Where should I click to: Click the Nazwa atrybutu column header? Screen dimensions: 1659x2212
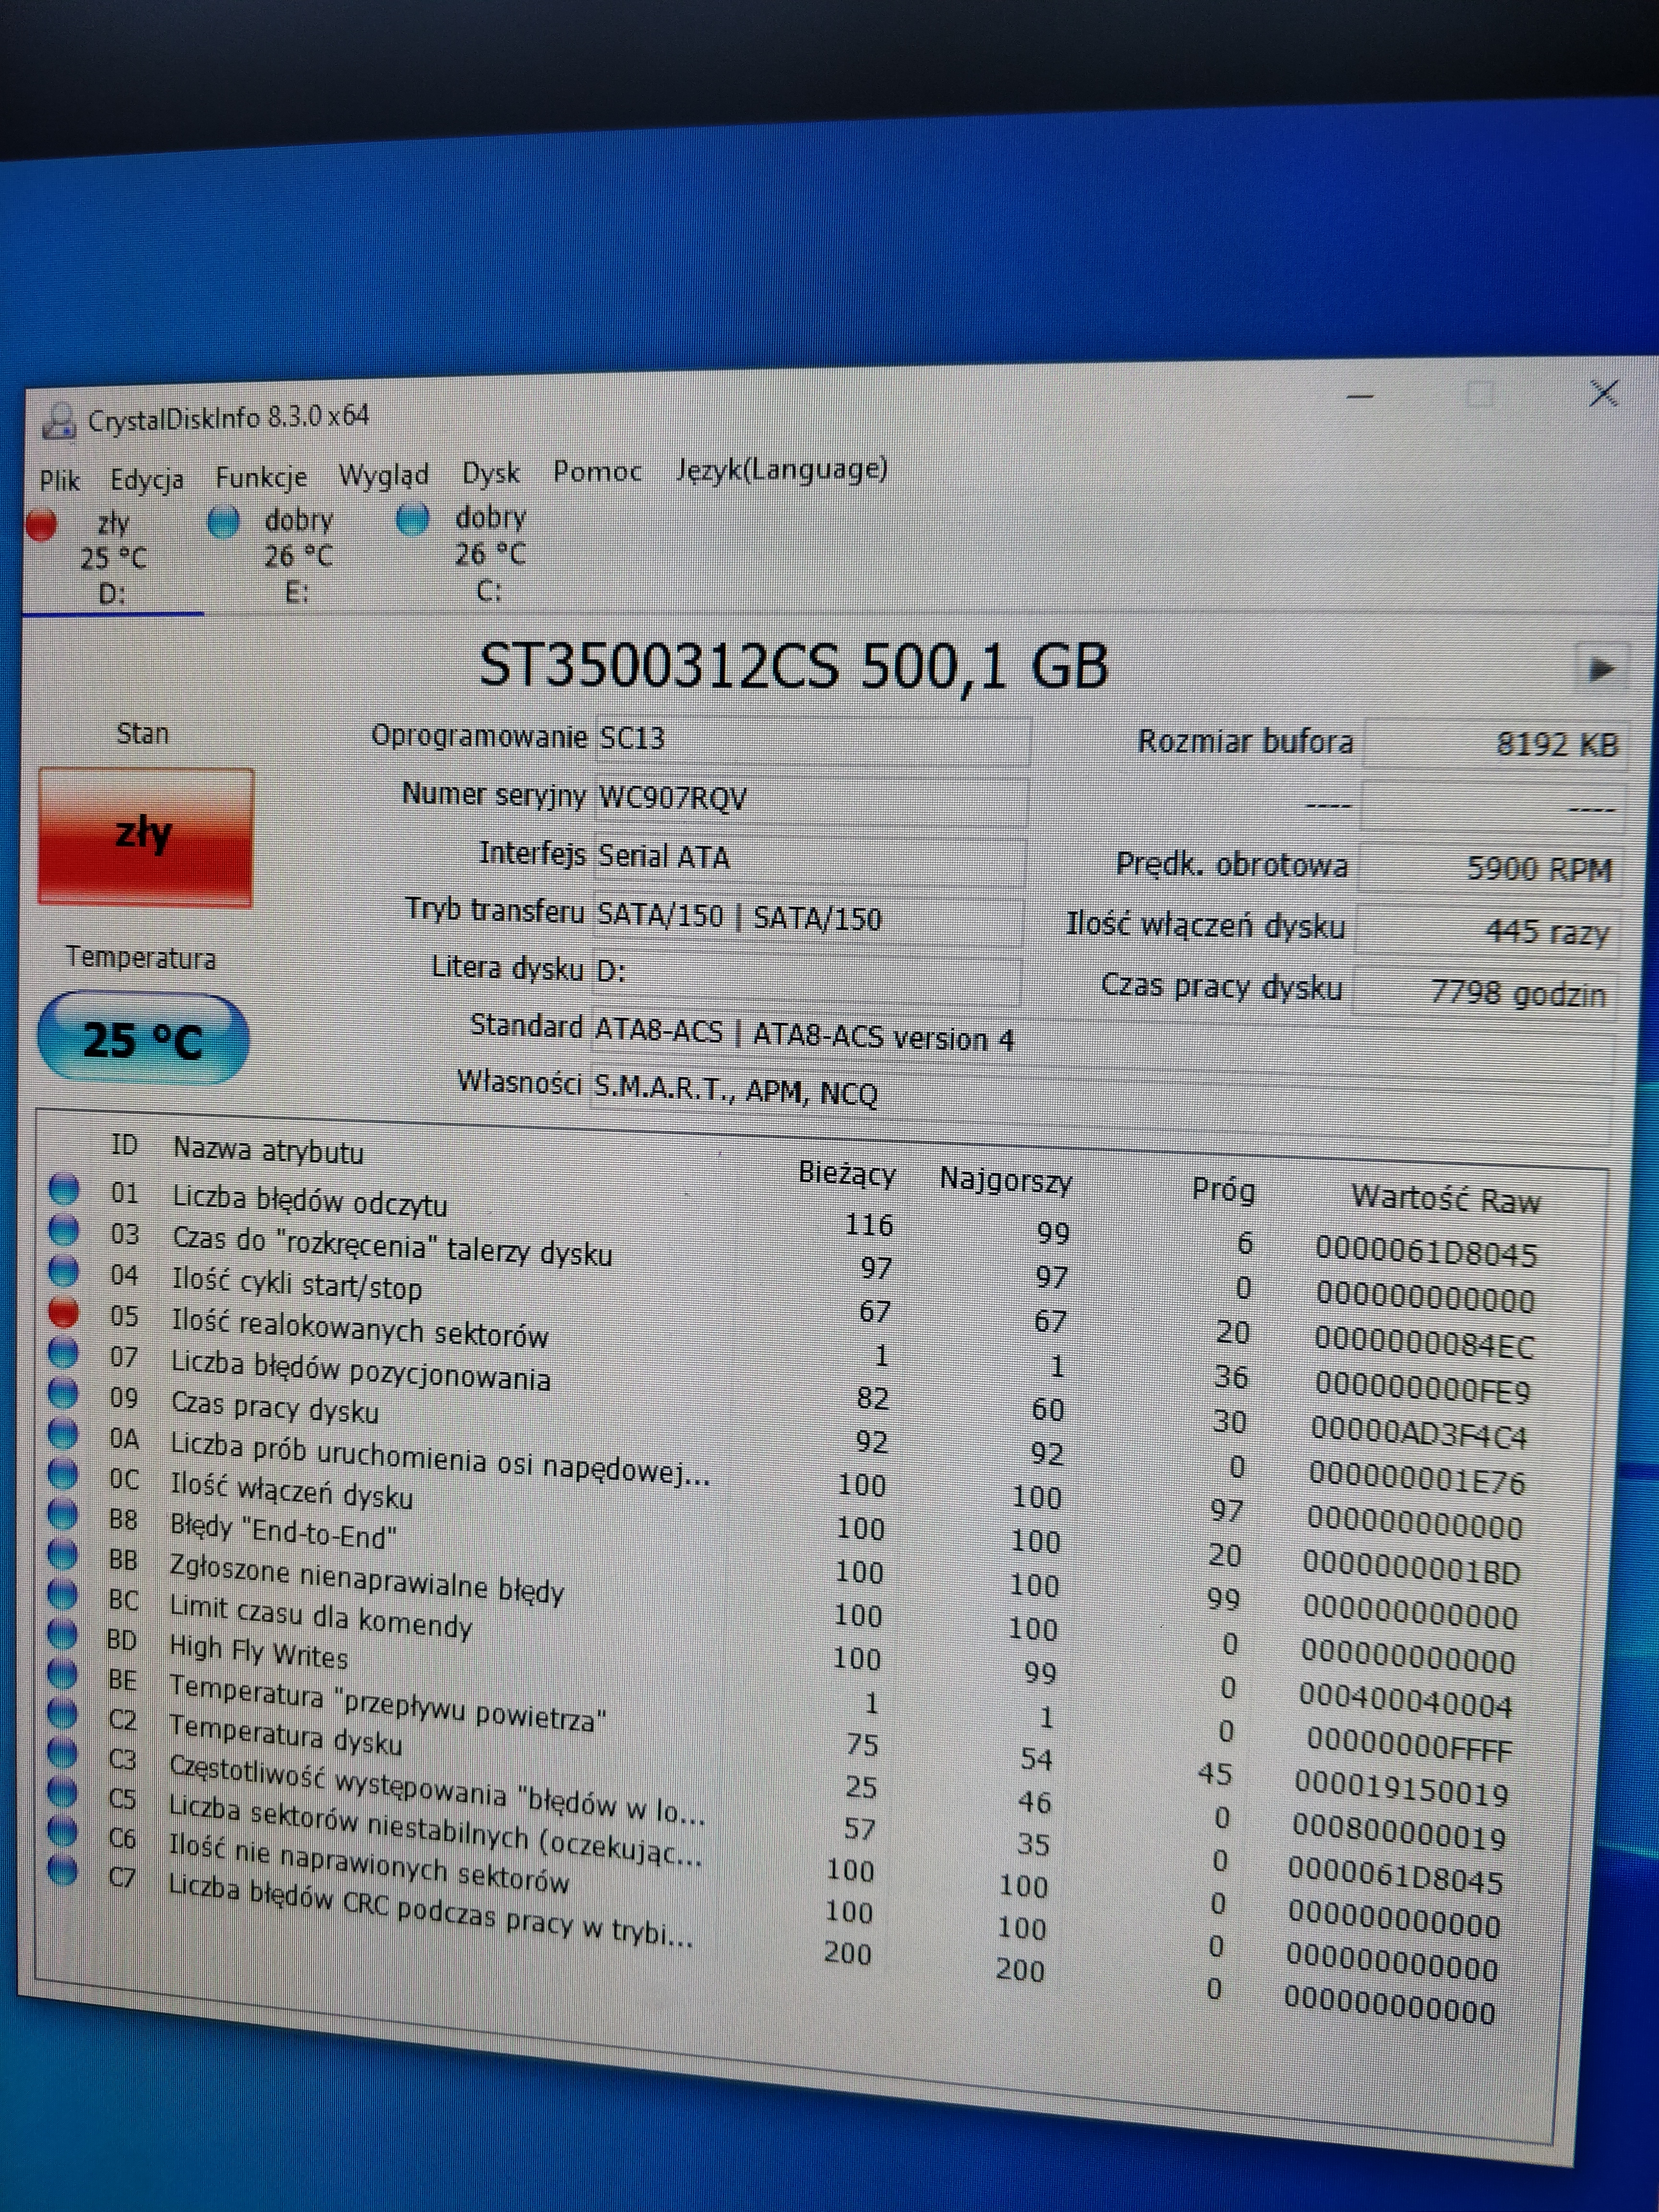coord(268,1150)
